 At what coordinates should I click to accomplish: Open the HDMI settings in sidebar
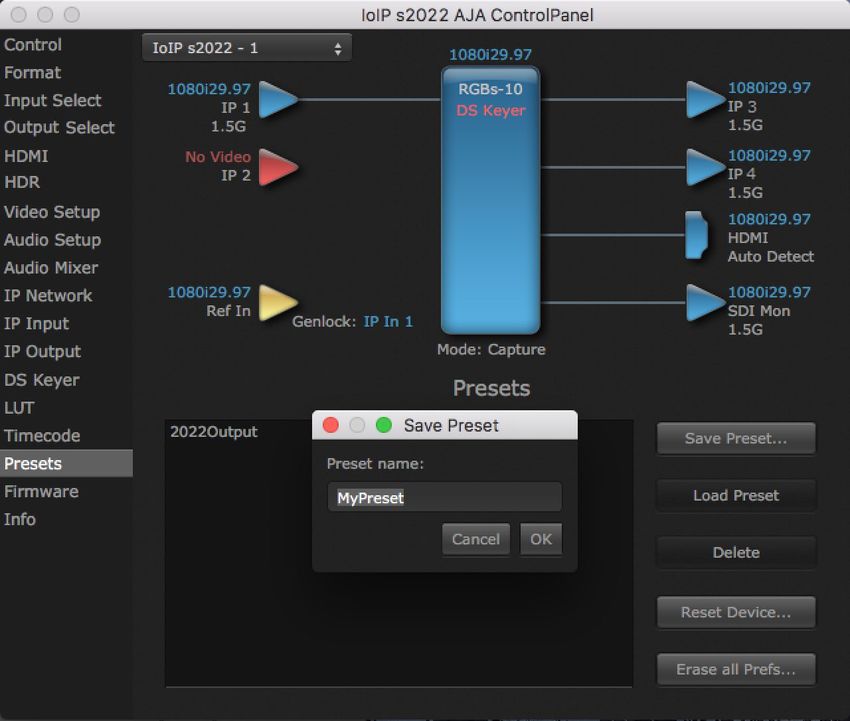point(26,156)
